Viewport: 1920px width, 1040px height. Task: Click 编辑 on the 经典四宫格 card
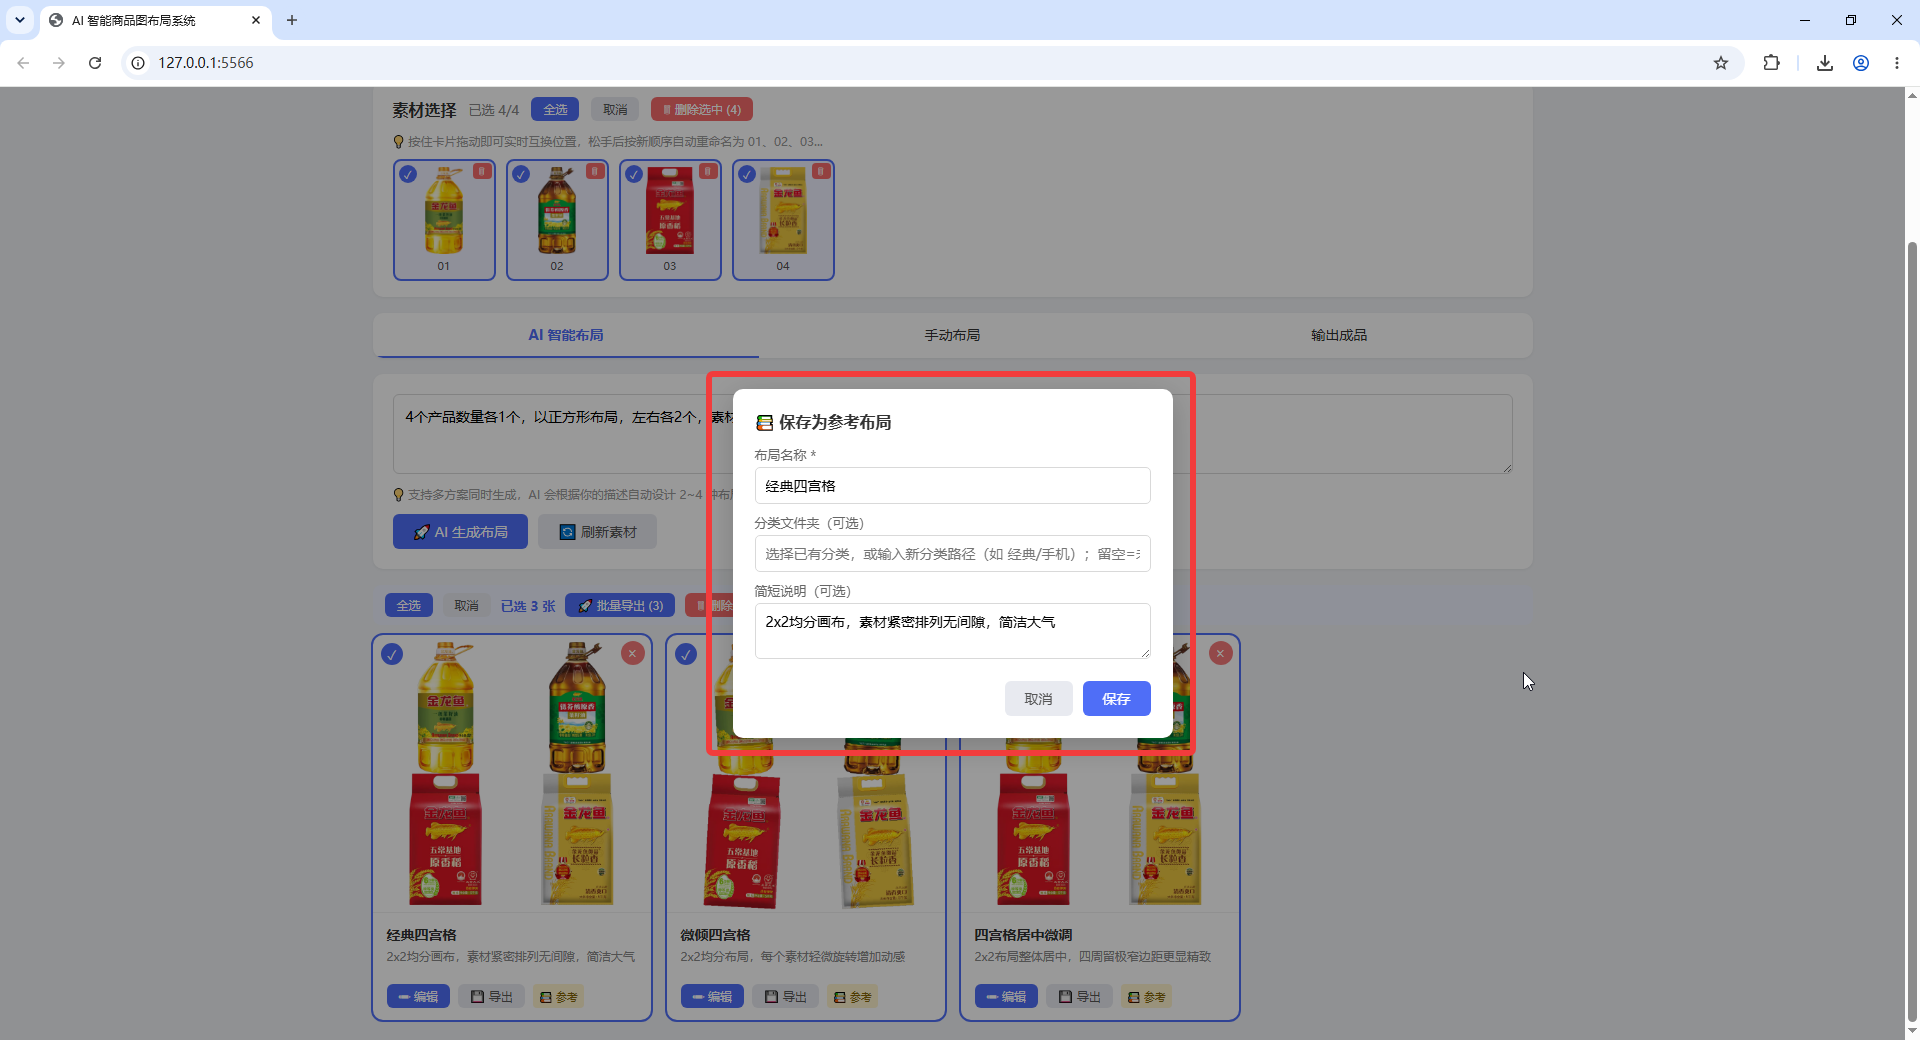click(418, 997)
